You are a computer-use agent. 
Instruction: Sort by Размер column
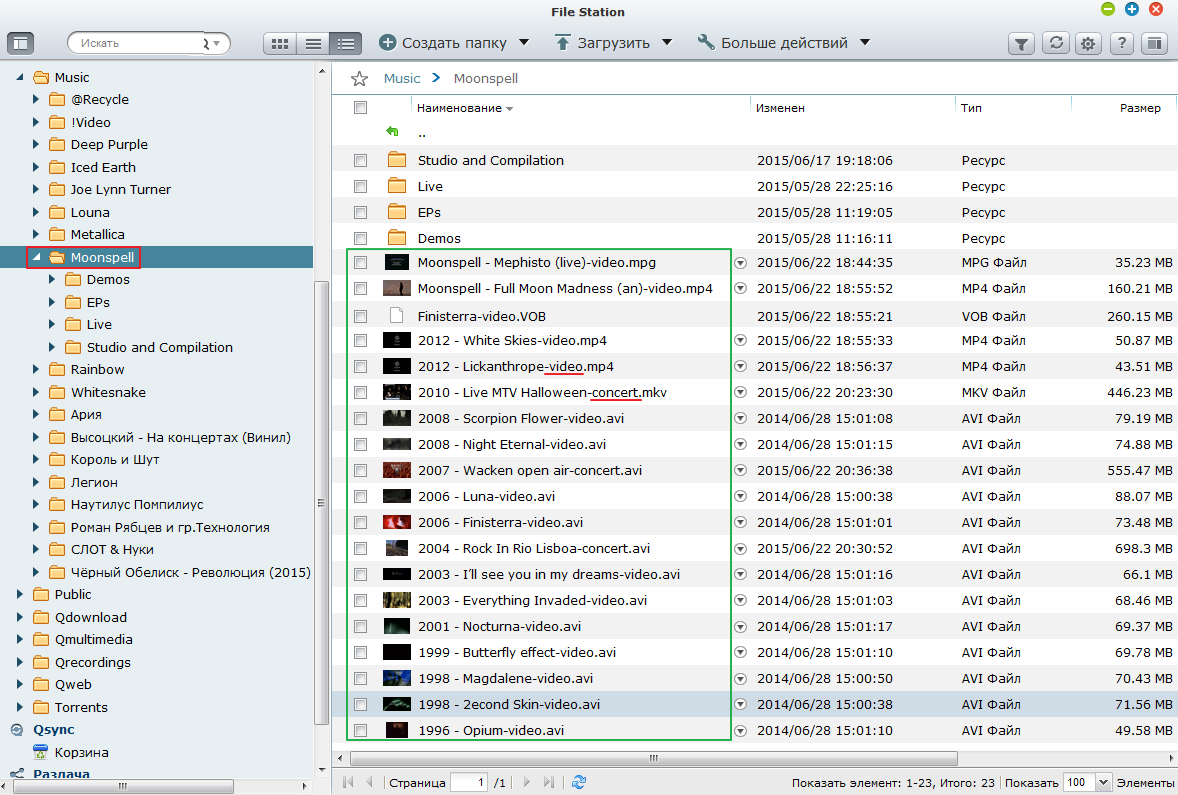tap(1140, 108)
